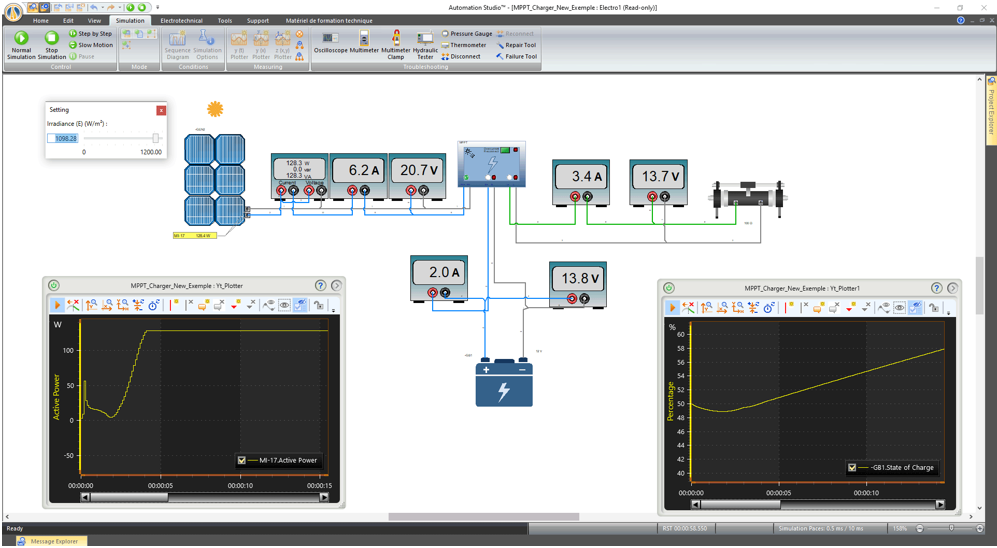997x548 pixels.
Task: Switch to the Electrotechnical ribbon tab
Action: tap(181, 20)
